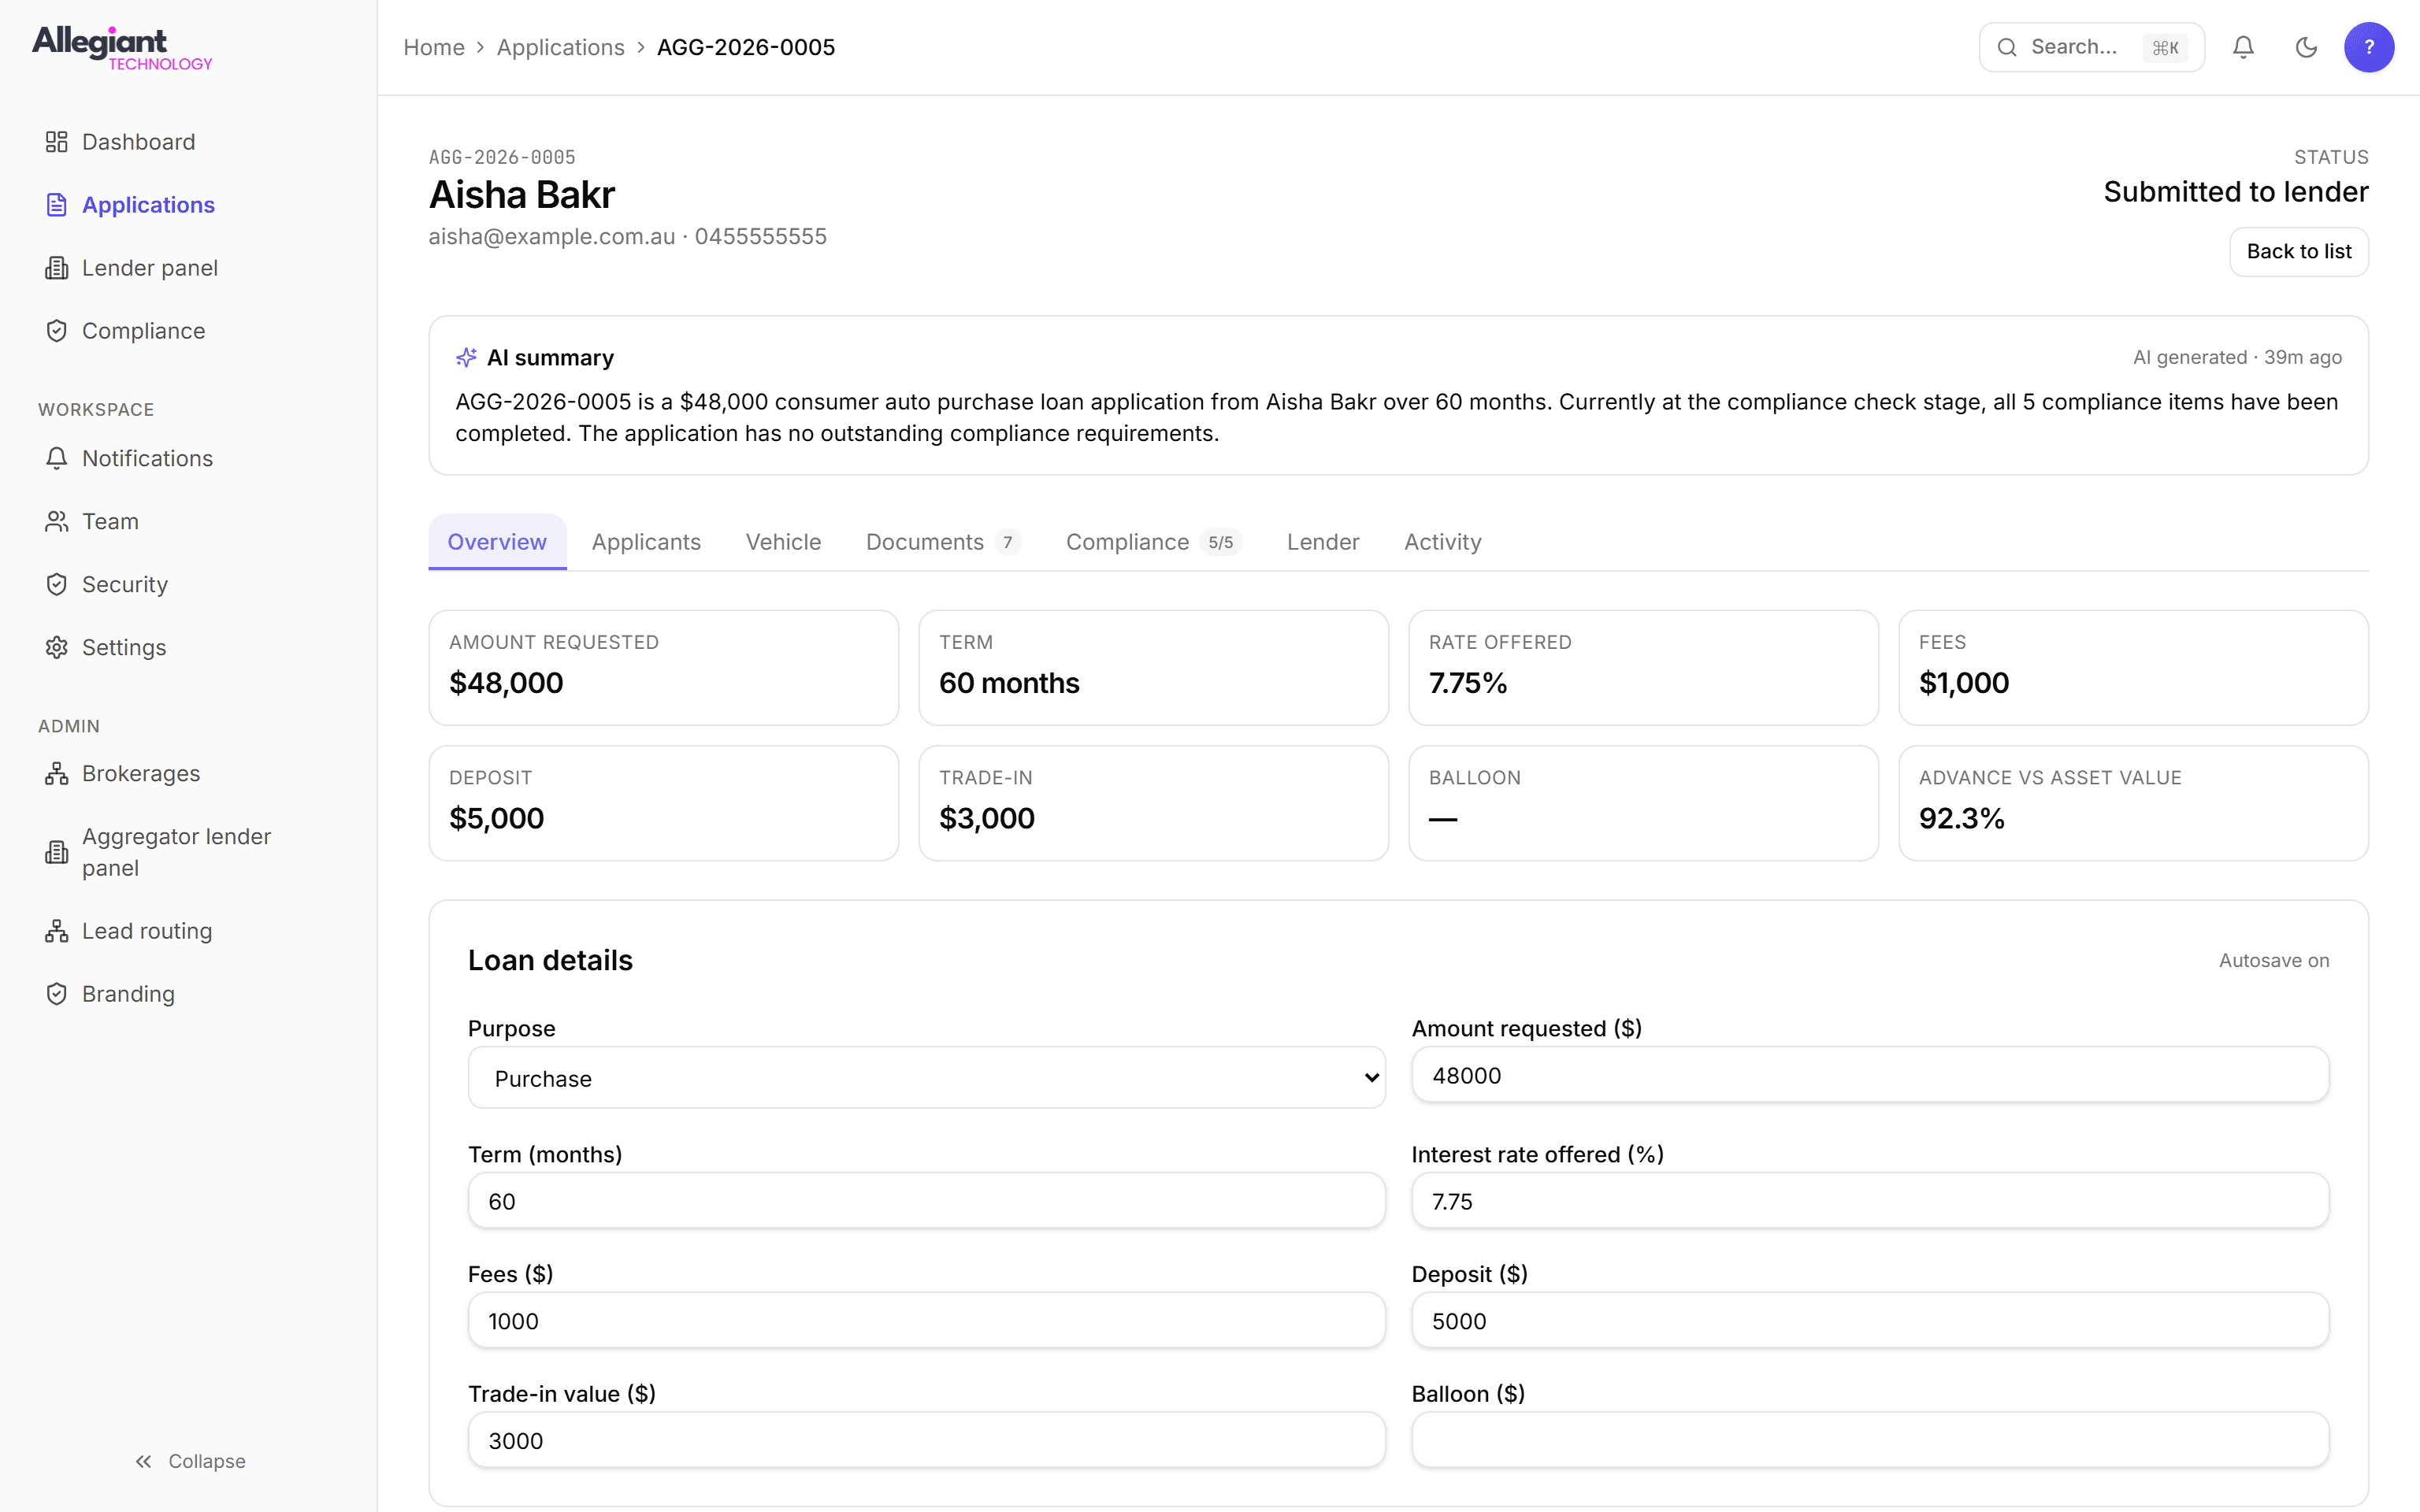
Task: Click the 92.3% advance vs asset value
Action: 1961,819
